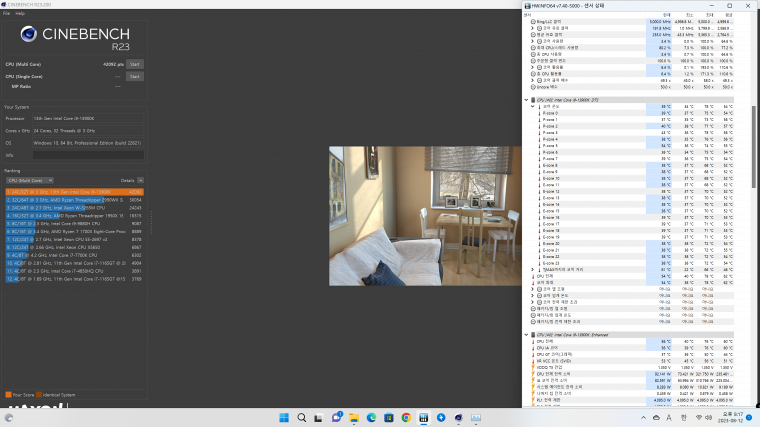Expand the core thermal throttling row
Image resolution: width=760 pixels, height=427 pixels.
(x=533, y=289)
